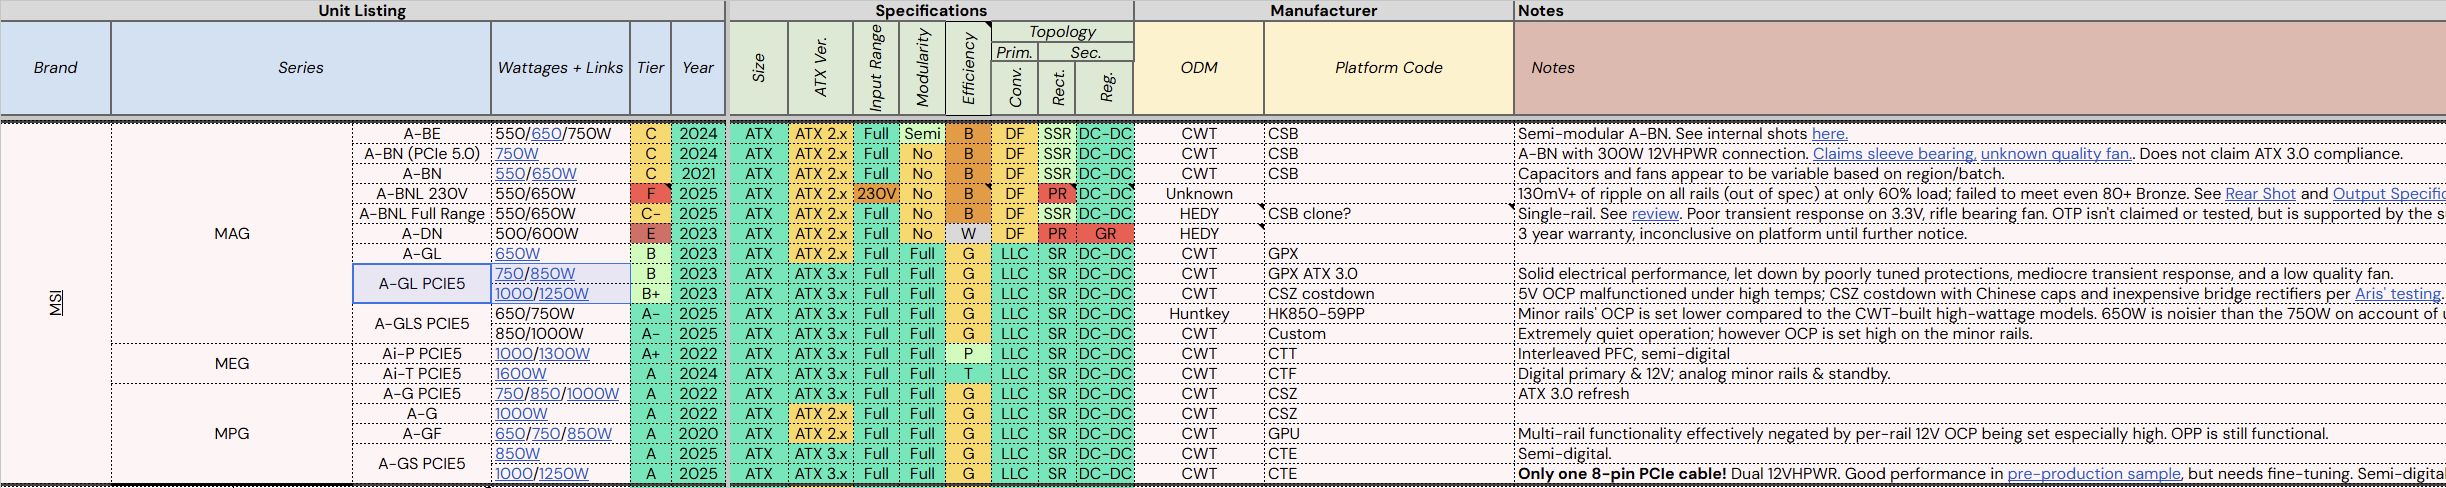Select the ODM column header
Image resolution: width=2446 pixels, height=488 pixels.
point(1199,68)
